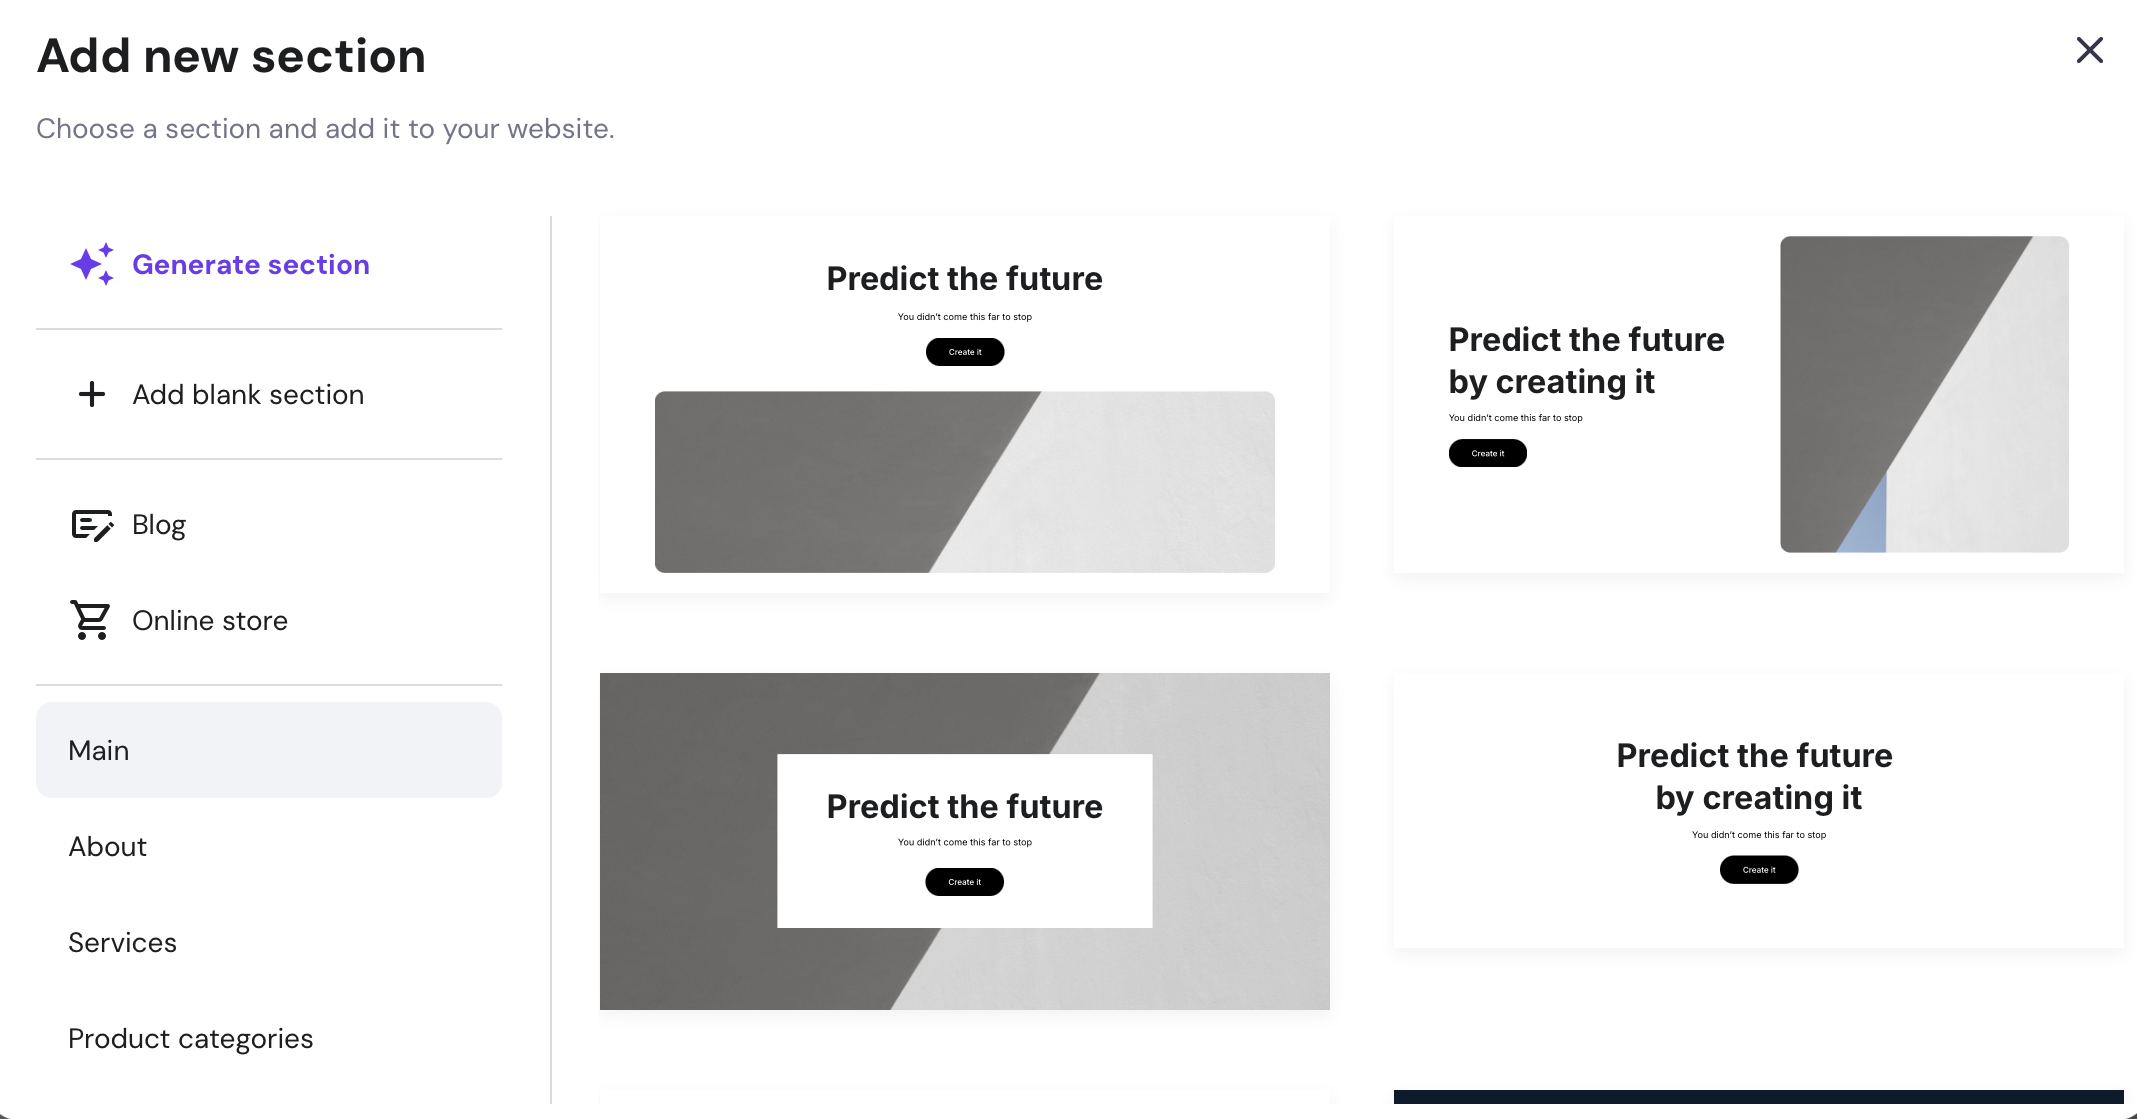Image resolution: width=2137 pixels, height=1119 pixels.
Task: Click Create it button in the background-image template
Action: coord(964,882)
